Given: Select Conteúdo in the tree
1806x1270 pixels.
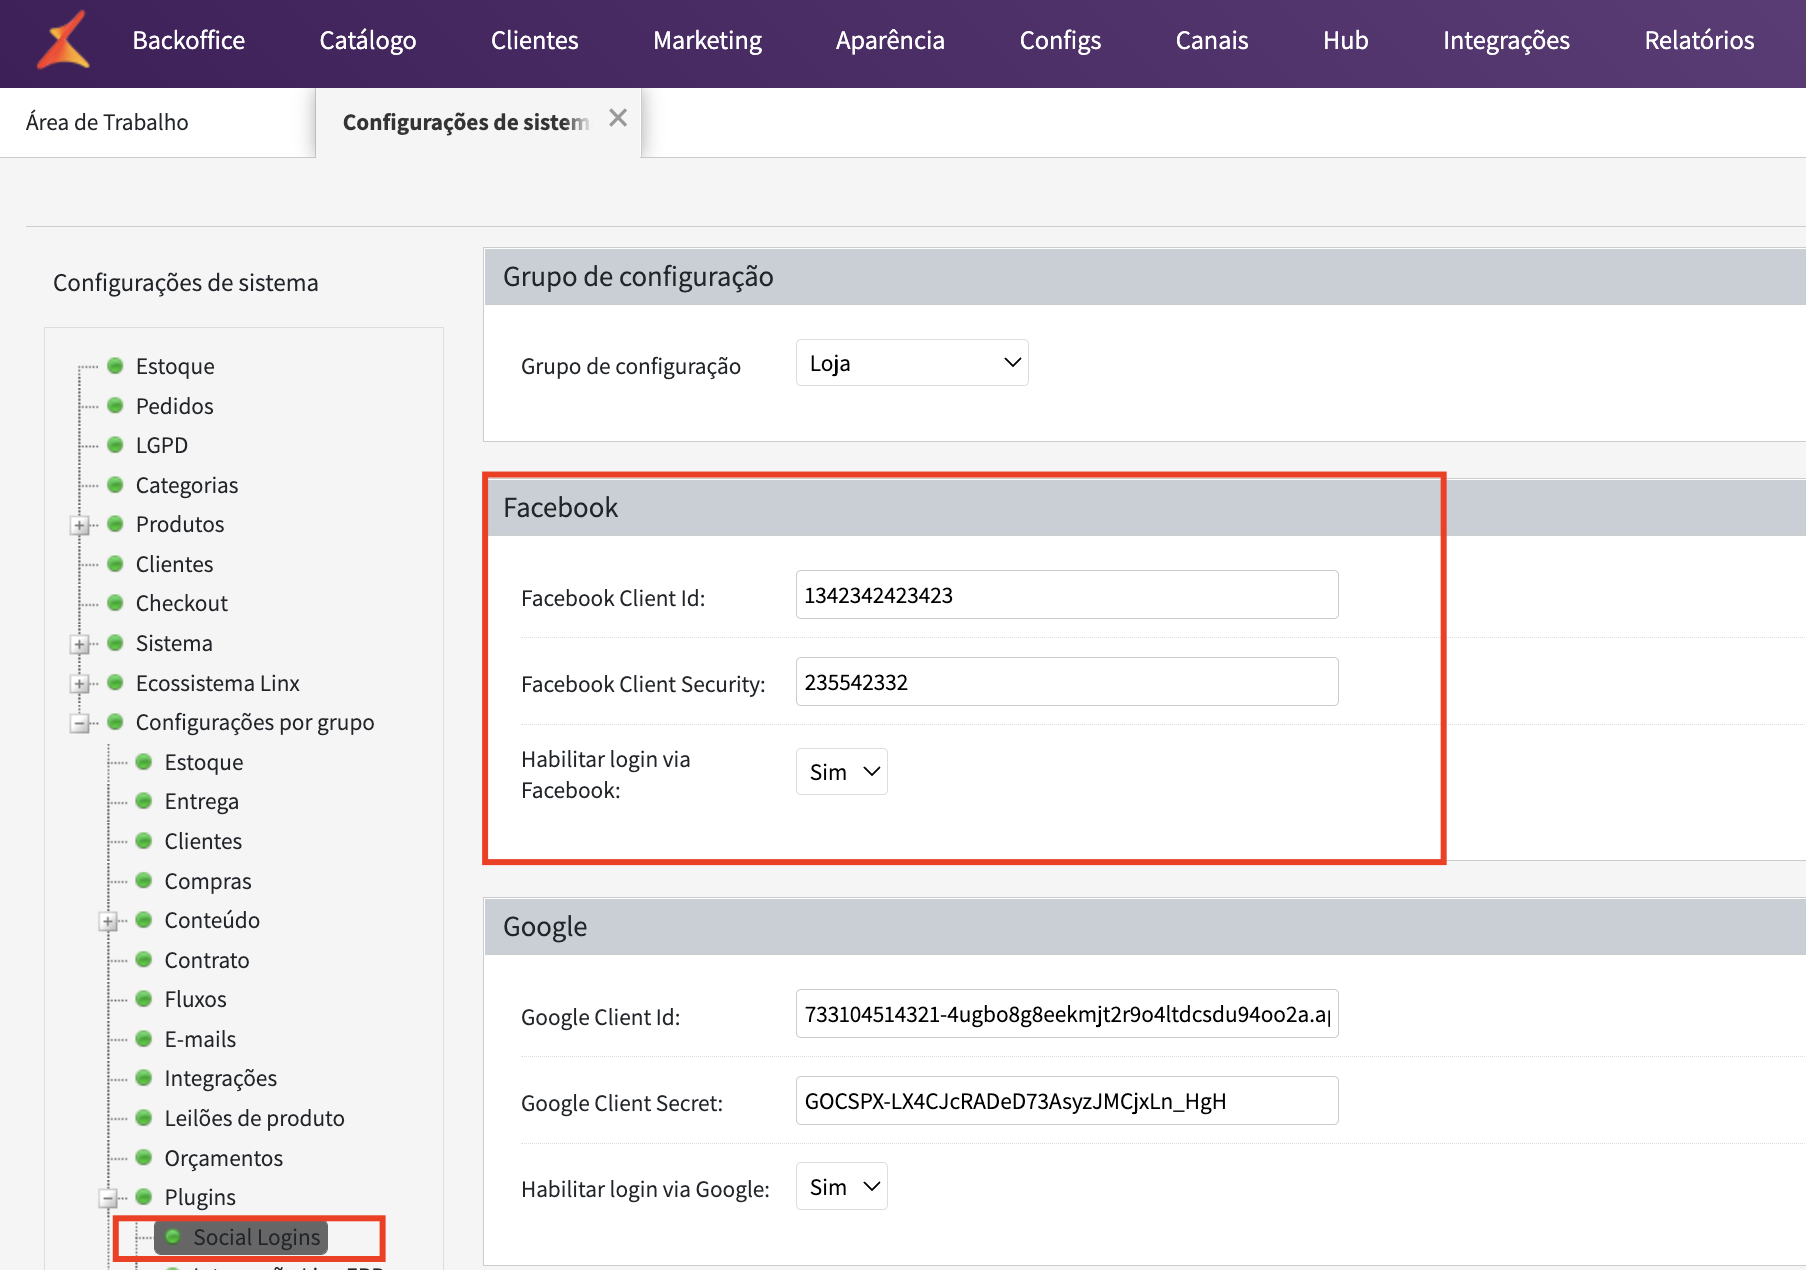Looking at the screenshot, I should pyautogui.click(x=212, y=920).
